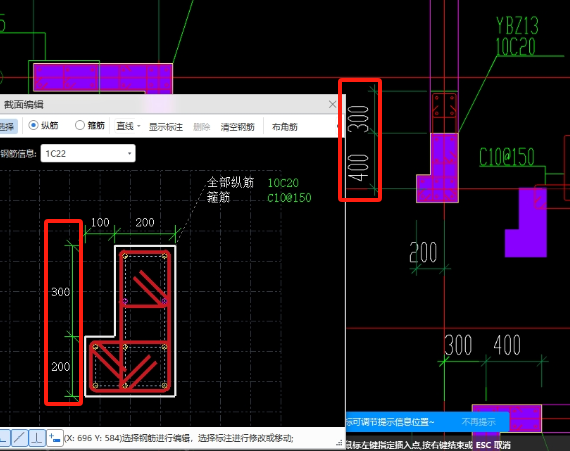Click the YBZ13 label in the drawing
This screenshot has height=451, width=570.
pos(517,26)
